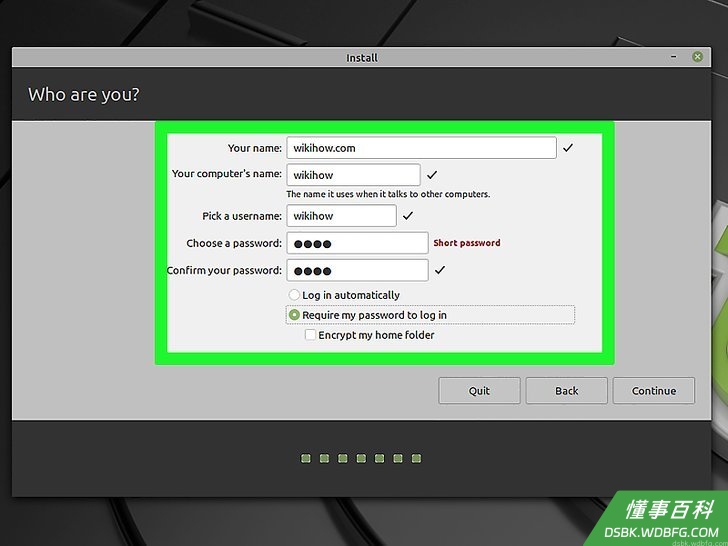Viewport: 728px width, 546px height.
Task: Click the Install window title text
Action: [x=362, y=58]
